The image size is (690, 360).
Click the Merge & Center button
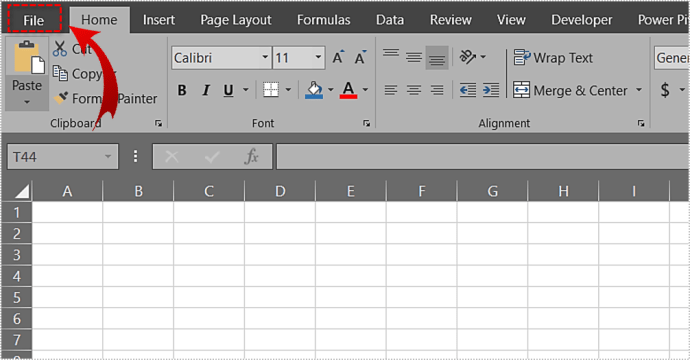point(571,90)
